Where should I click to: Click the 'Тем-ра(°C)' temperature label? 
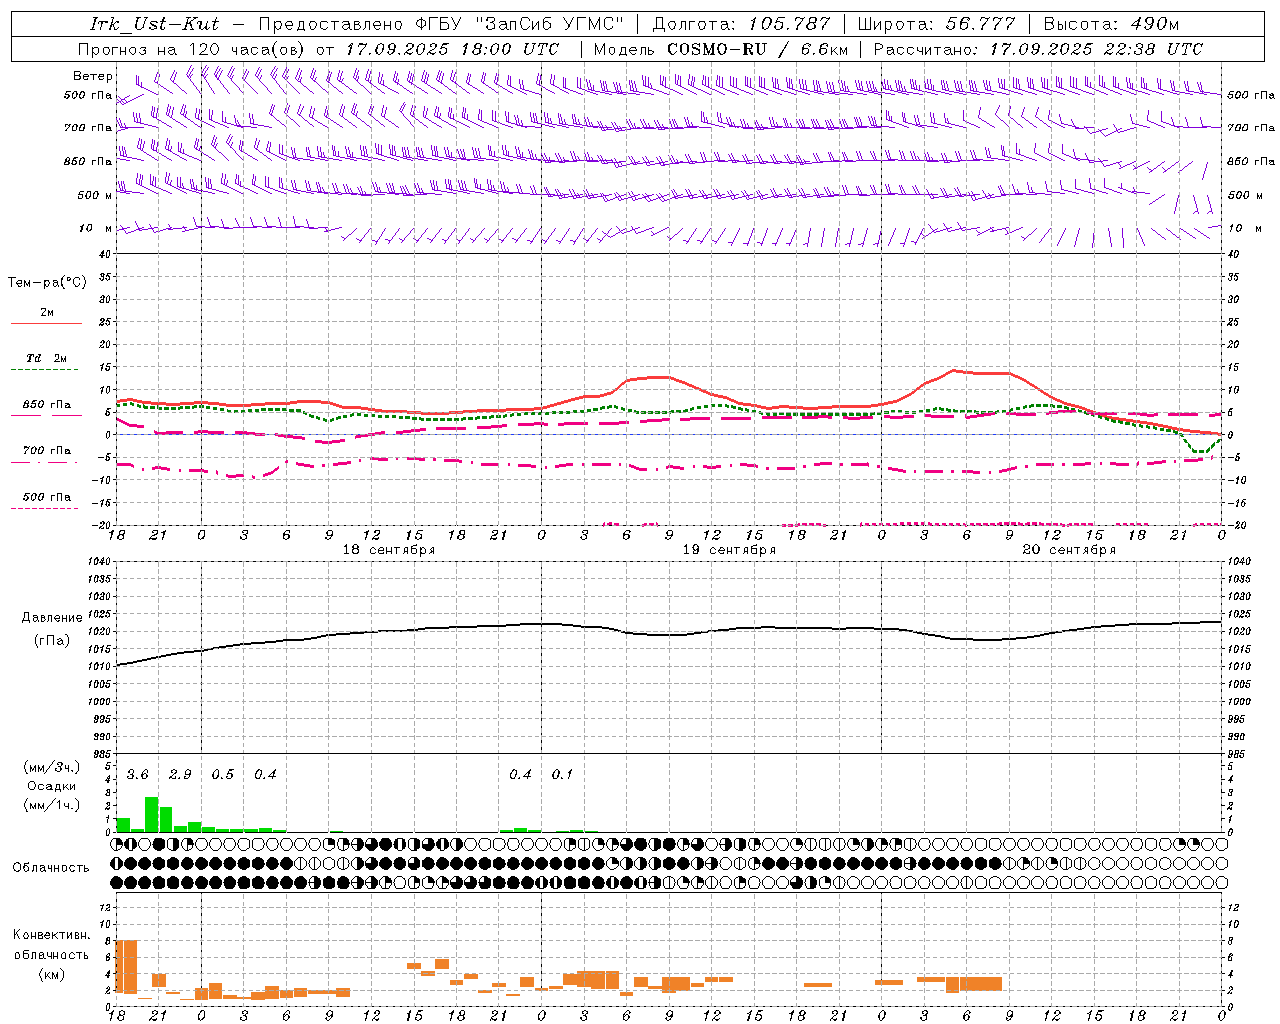click(47, 282)
